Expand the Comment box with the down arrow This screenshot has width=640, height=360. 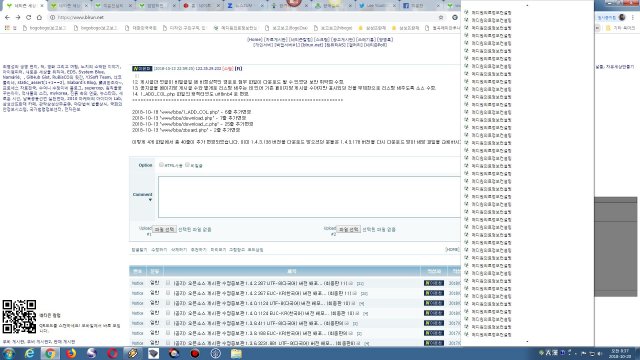tap(150, 200)
